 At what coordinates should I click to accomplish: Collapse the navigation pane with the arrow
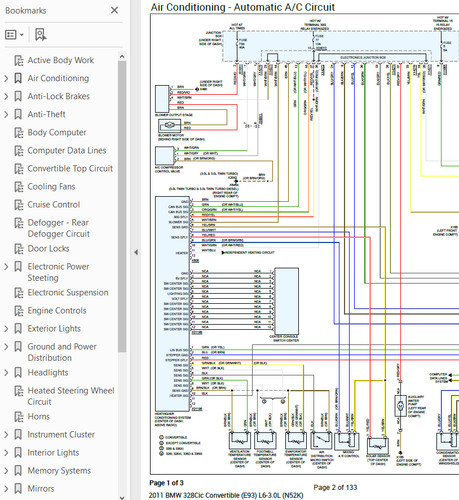(x=136, y=252)
